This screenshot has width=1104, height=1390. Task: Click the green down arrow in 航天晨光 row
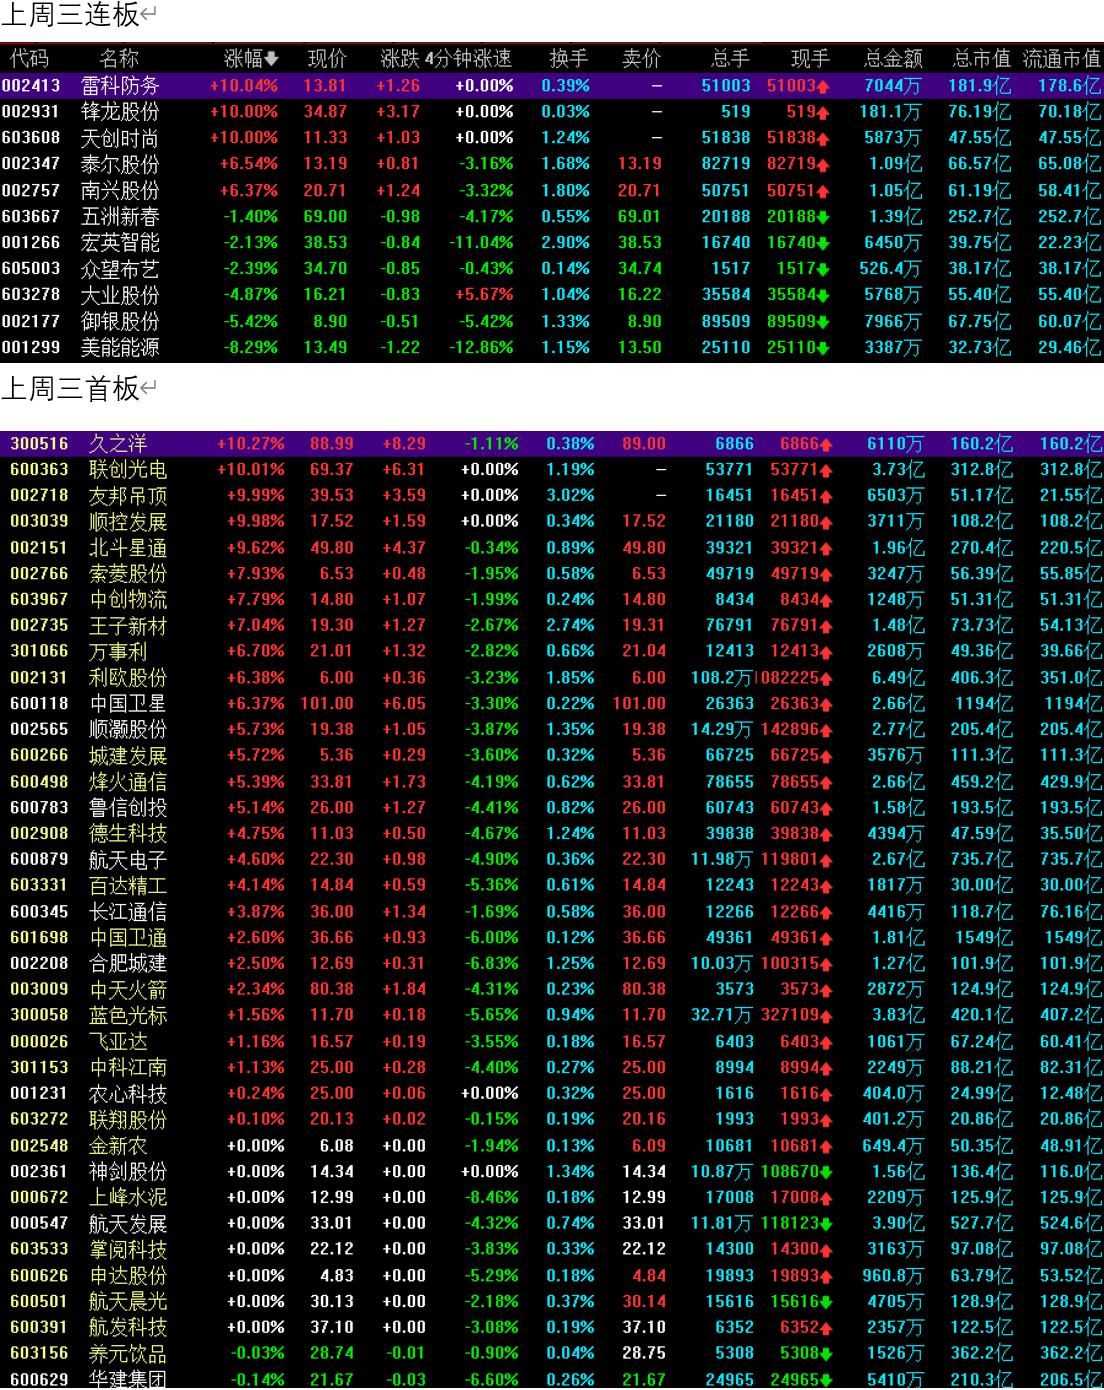(x=826, y=1302)
